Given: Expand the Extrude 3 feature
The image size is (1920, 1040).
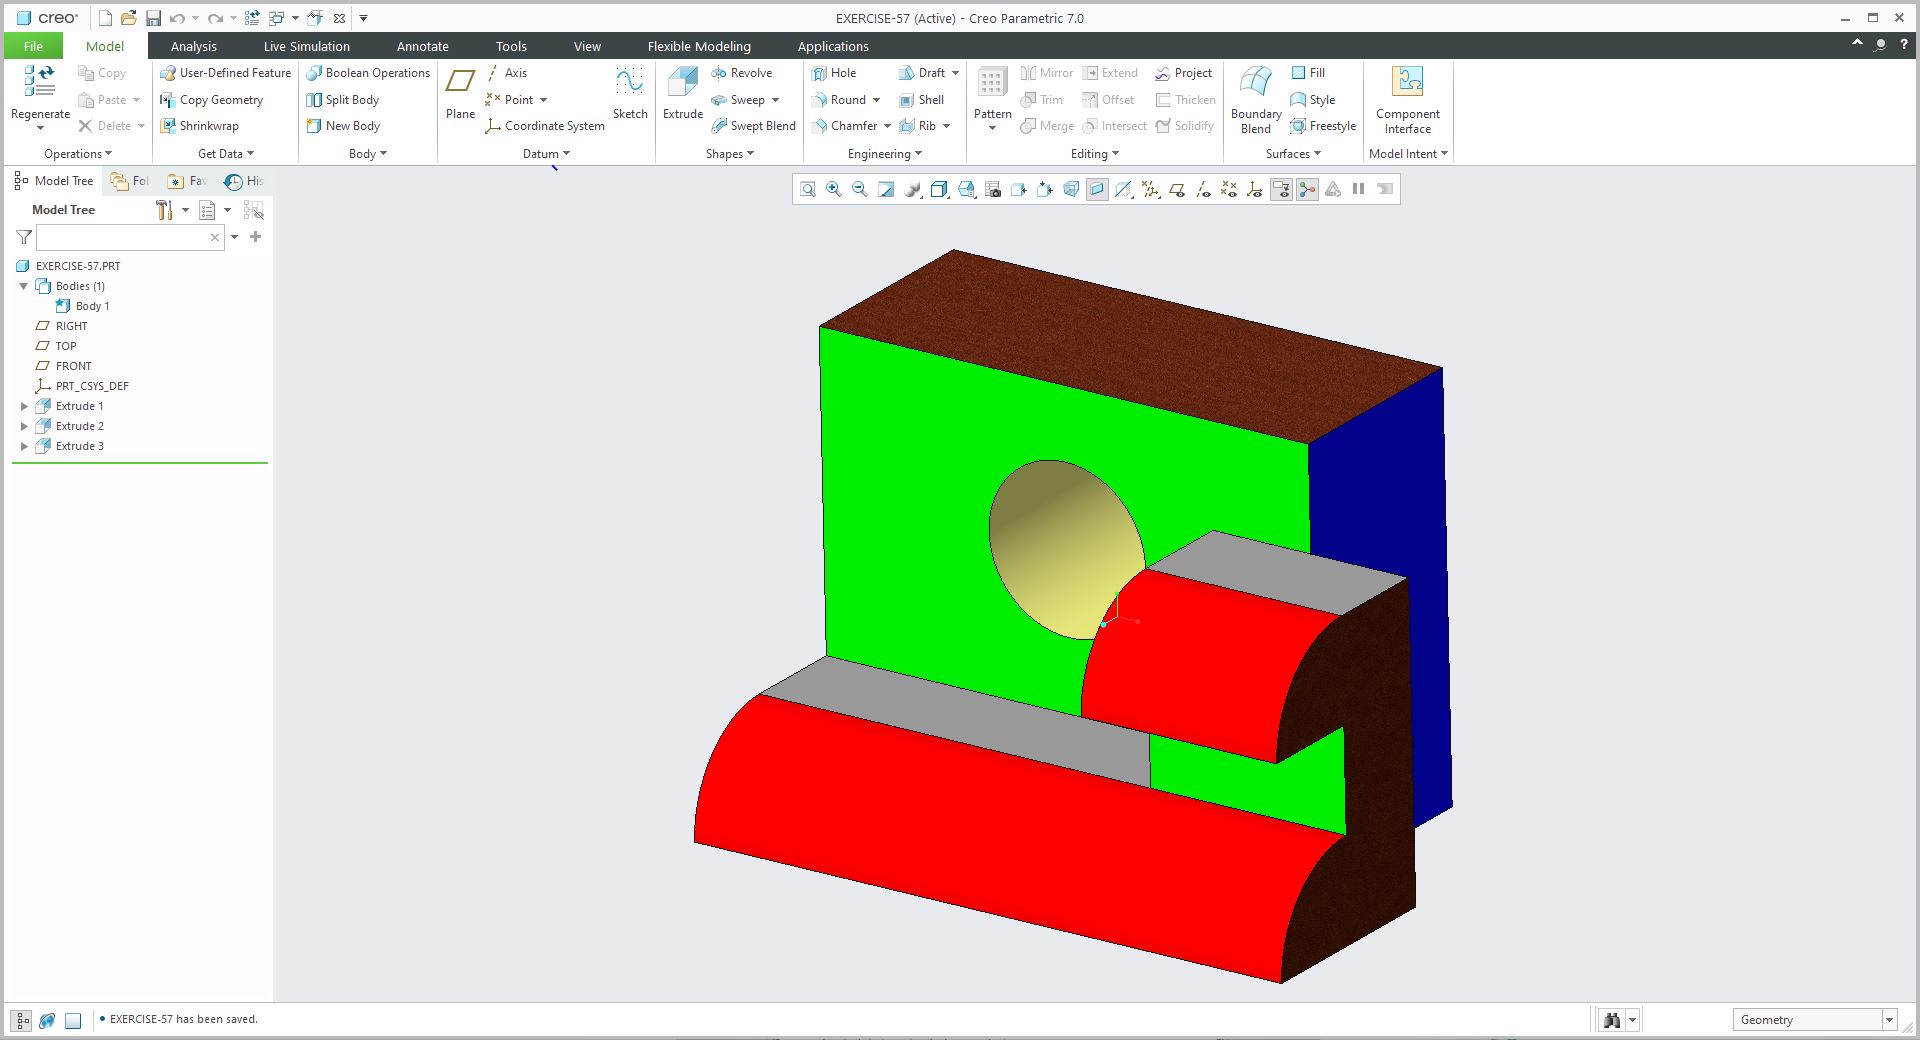Looking at the screenshot, I should click(x=25, y=446).
